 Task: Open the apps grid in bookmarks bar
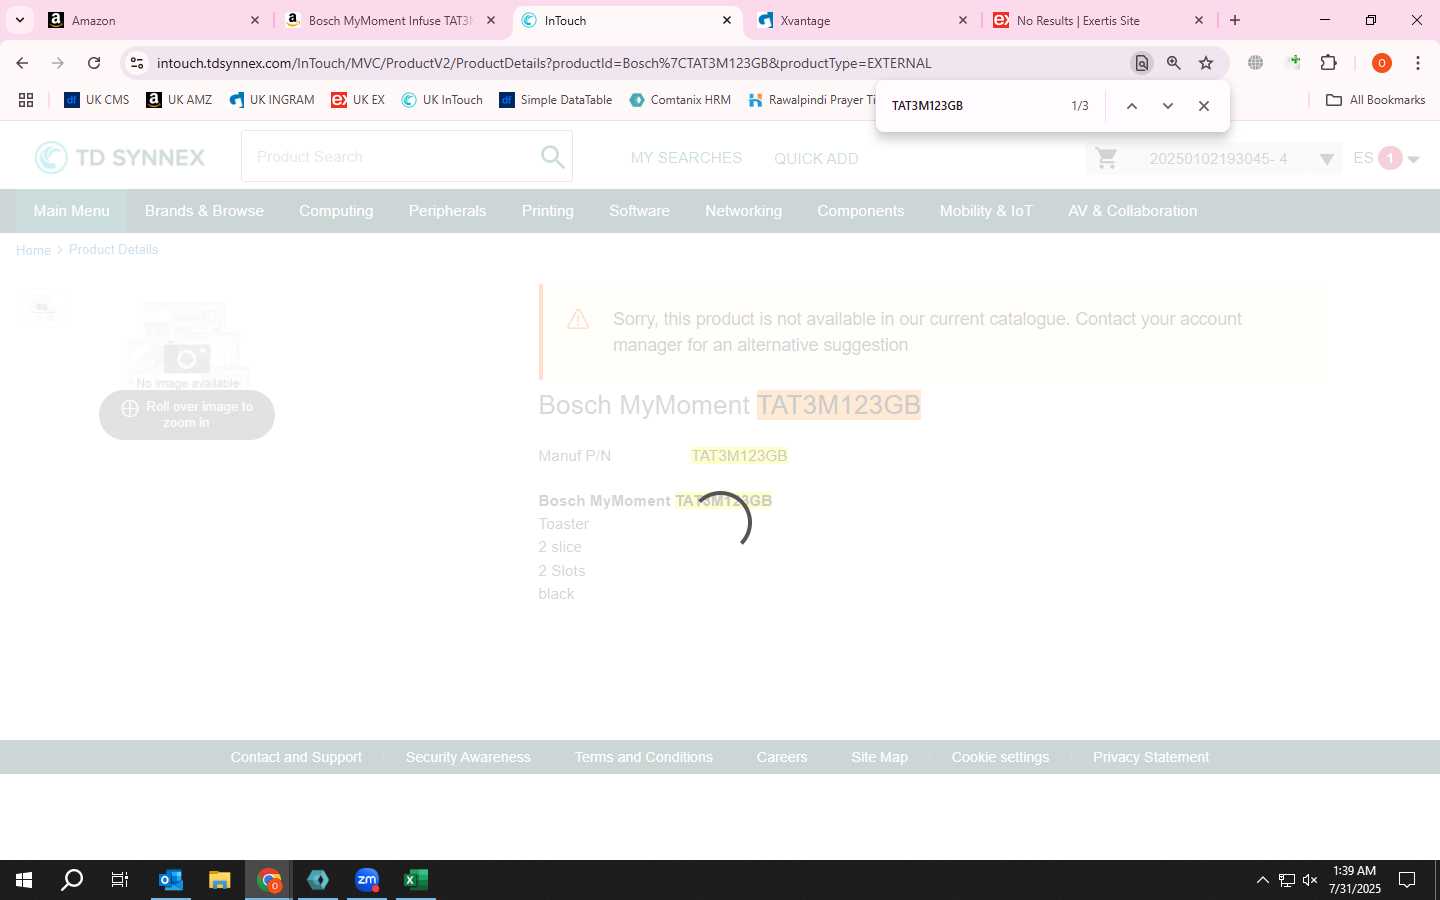pyautogui.click(x=26, y=100)
